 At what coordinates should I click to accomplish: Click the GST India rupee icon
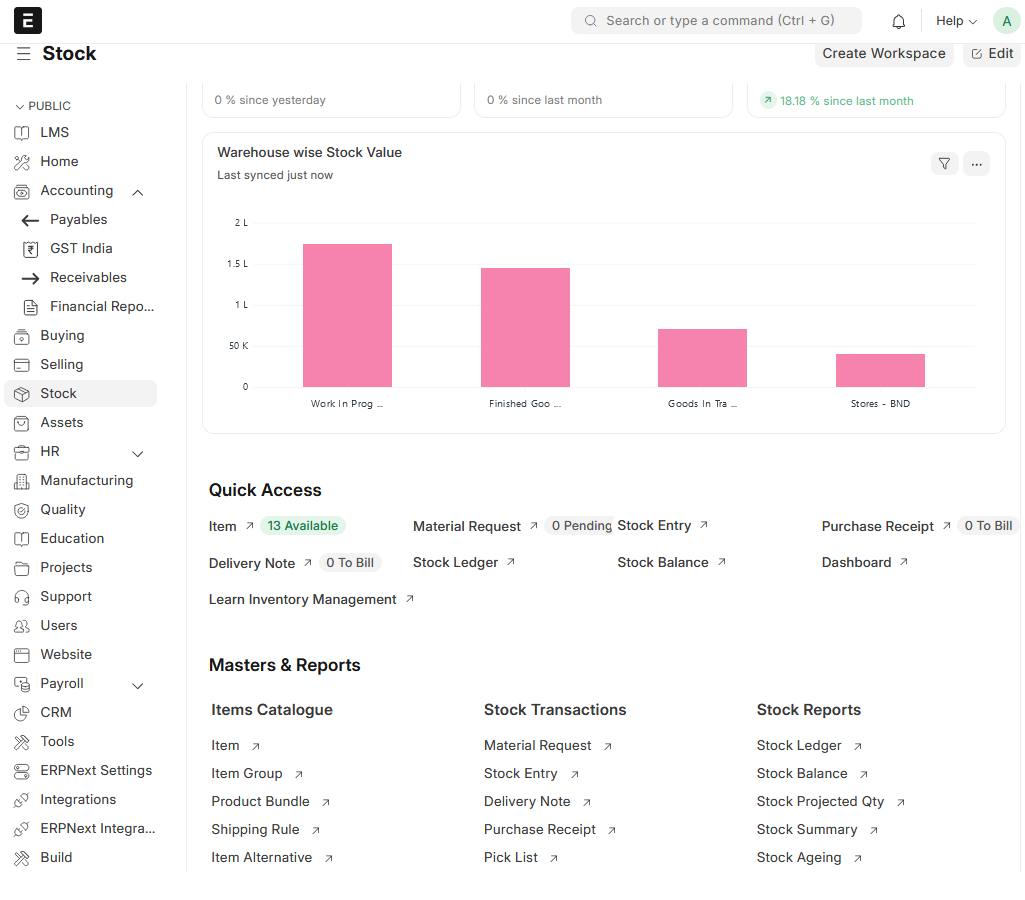tap(30, 249)
